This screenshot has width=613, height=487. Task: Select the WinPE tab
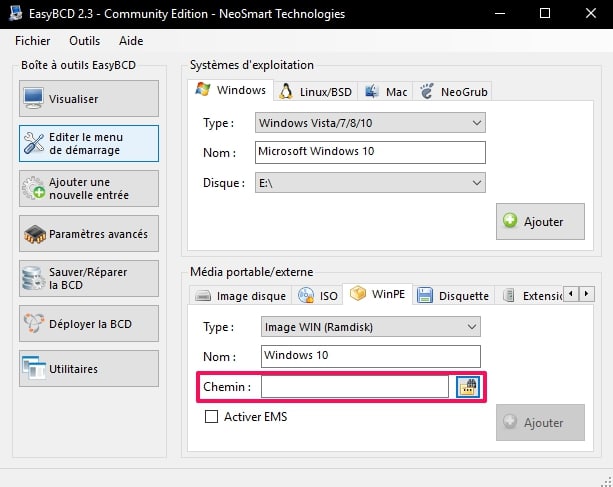tap(377, 294)
